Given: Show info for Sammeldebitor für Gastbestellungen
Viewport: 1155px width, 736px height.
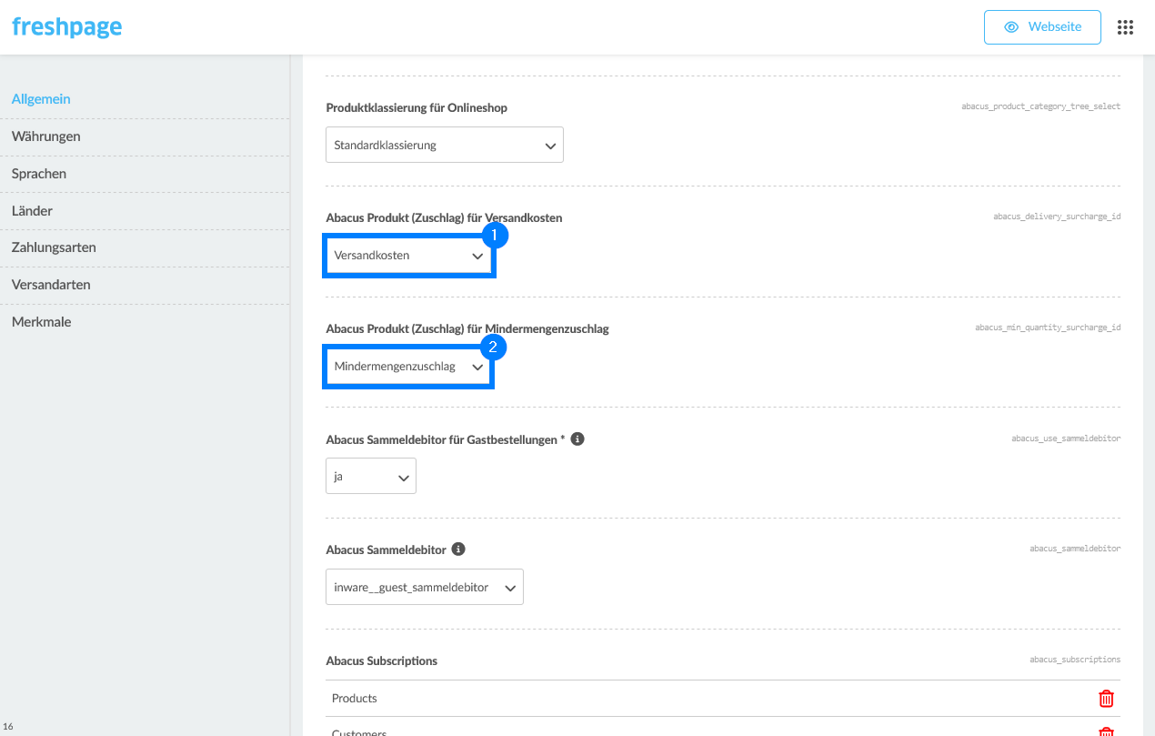Looking at the screenshot, I should coord(577,439).
